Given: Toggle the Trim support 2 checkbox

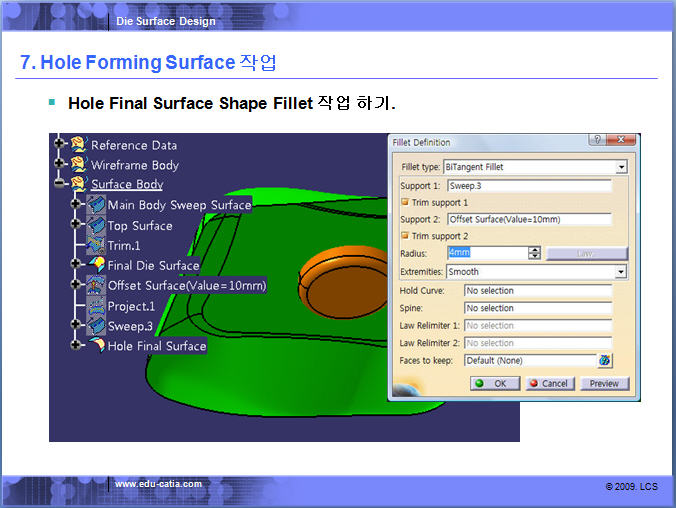Looking at the screenshot, I should pyautogui.click(x=405, y=236).
